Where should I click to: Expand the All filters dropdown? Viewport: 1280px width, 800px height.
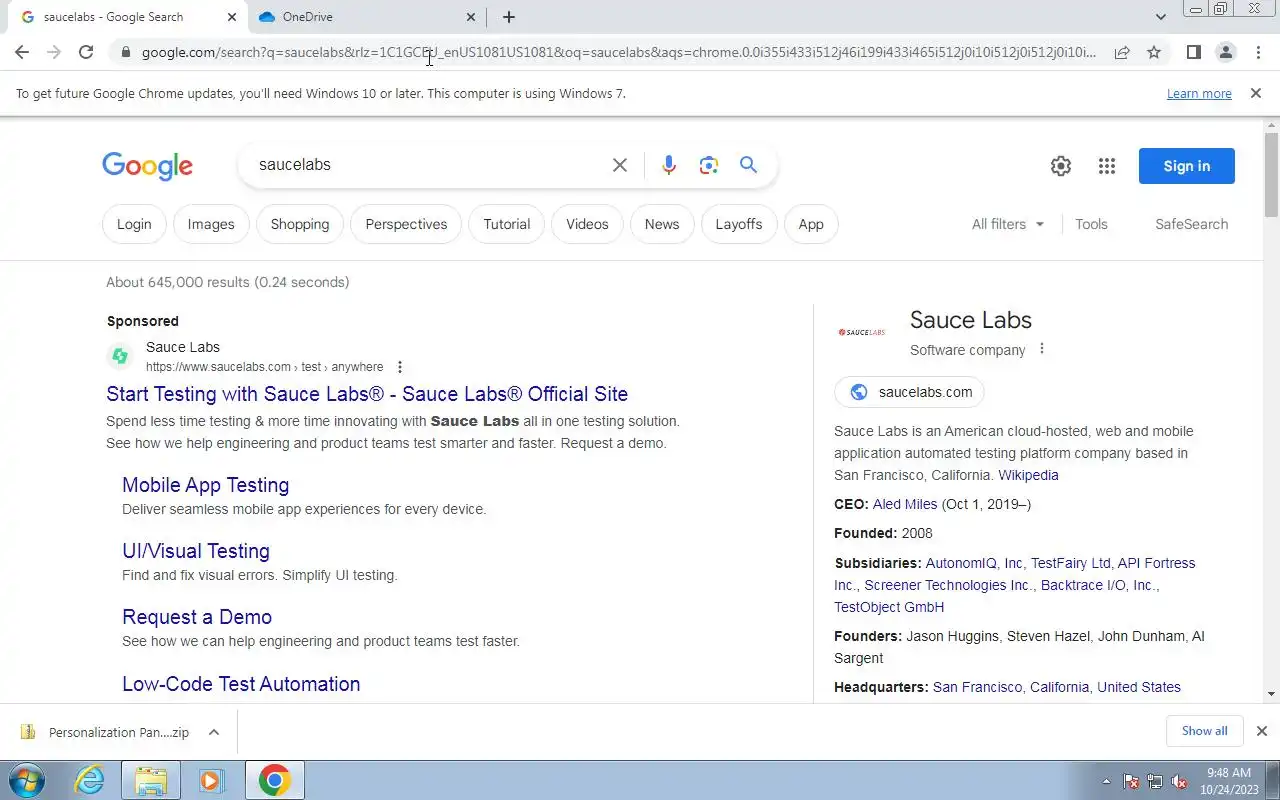(x=1008, y=224)
